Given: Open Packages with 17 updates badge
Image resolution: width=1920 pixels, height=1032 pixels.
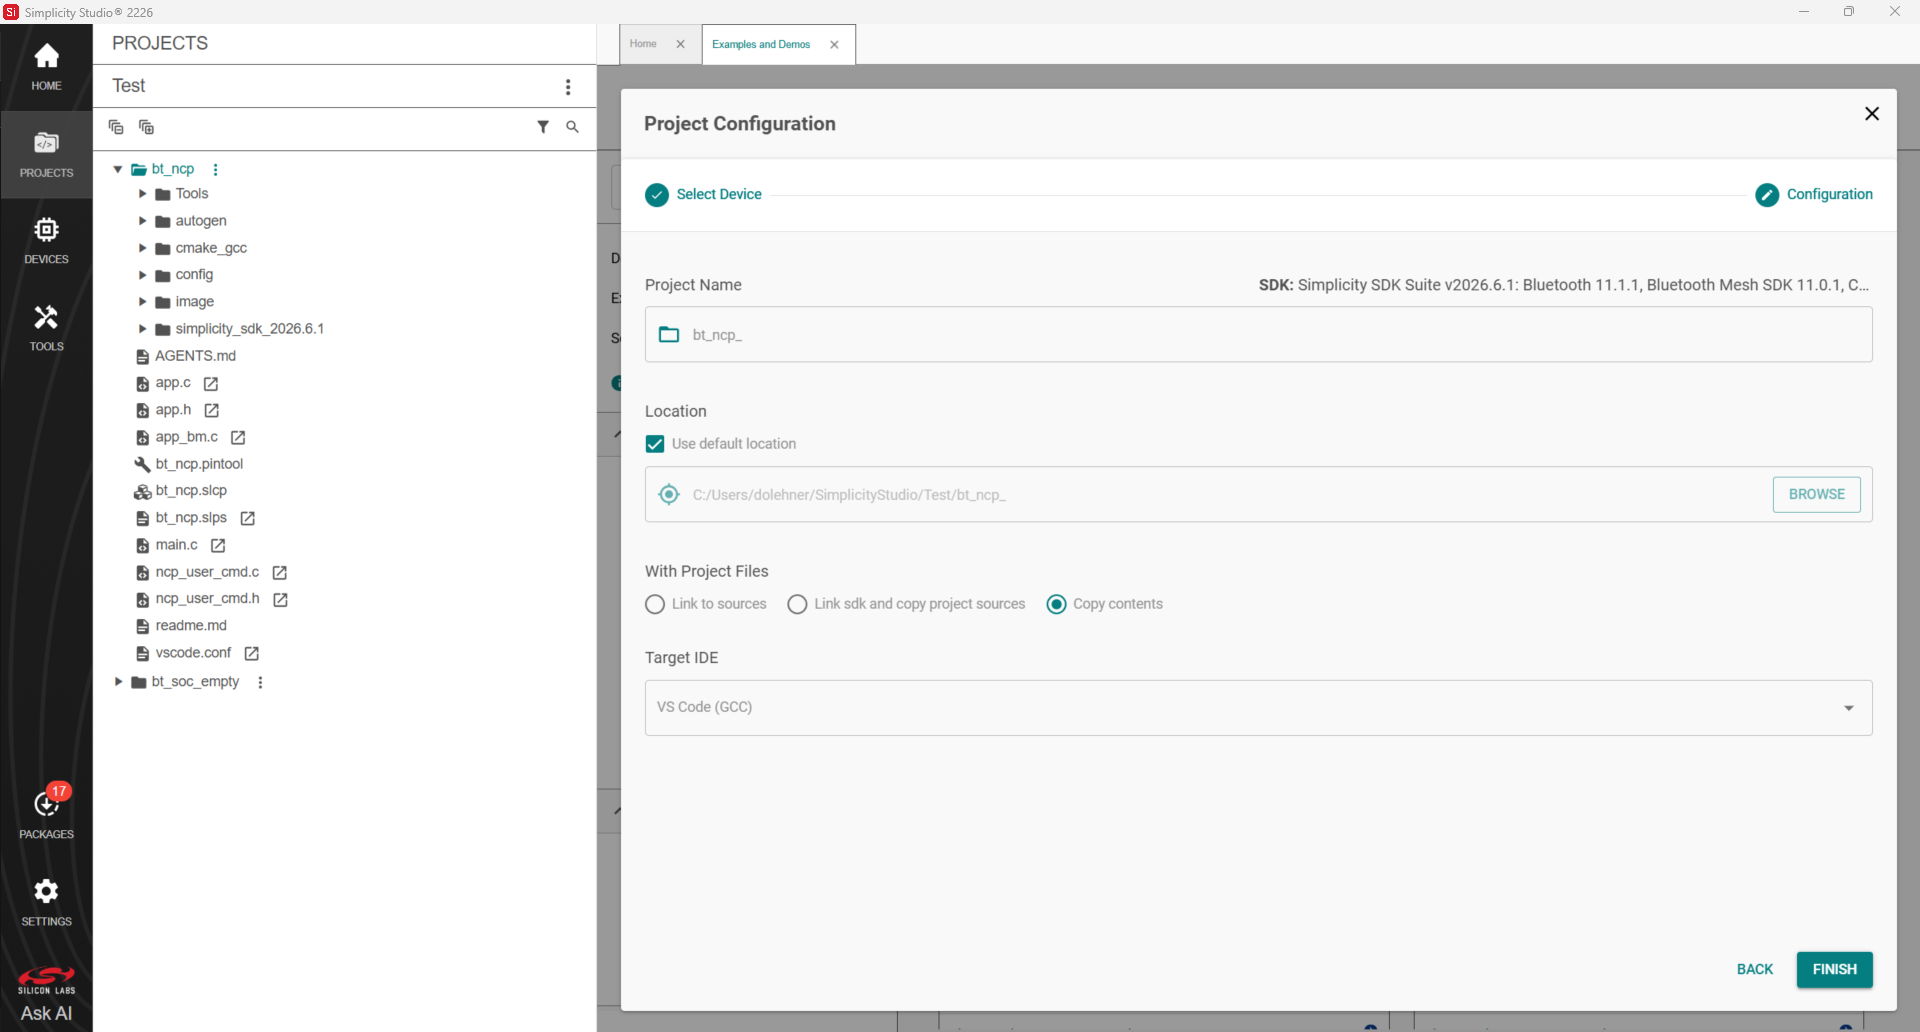Looking at the screenshot, I should [x=46, y=813].
